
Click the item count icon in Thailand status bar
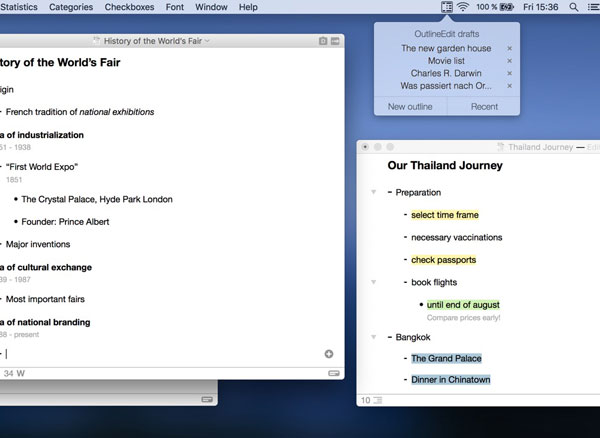pyautogui.click(x=378, y=400)
